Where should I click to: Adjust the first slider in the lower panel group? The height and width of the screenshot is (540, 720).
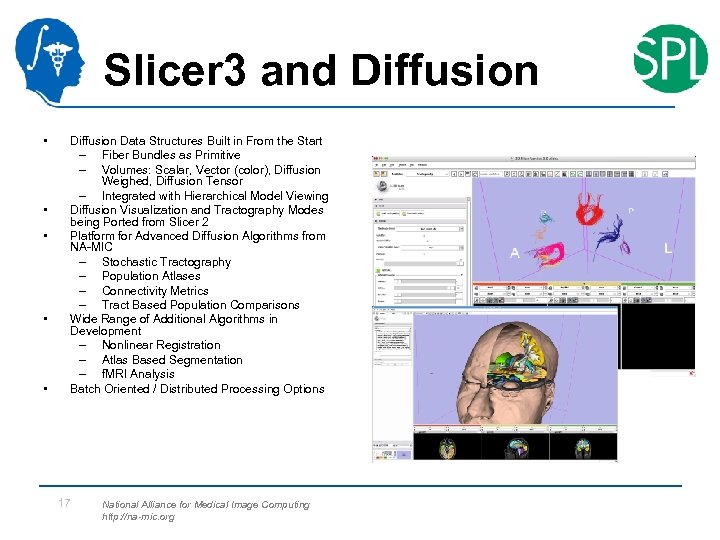pos(425,281)
